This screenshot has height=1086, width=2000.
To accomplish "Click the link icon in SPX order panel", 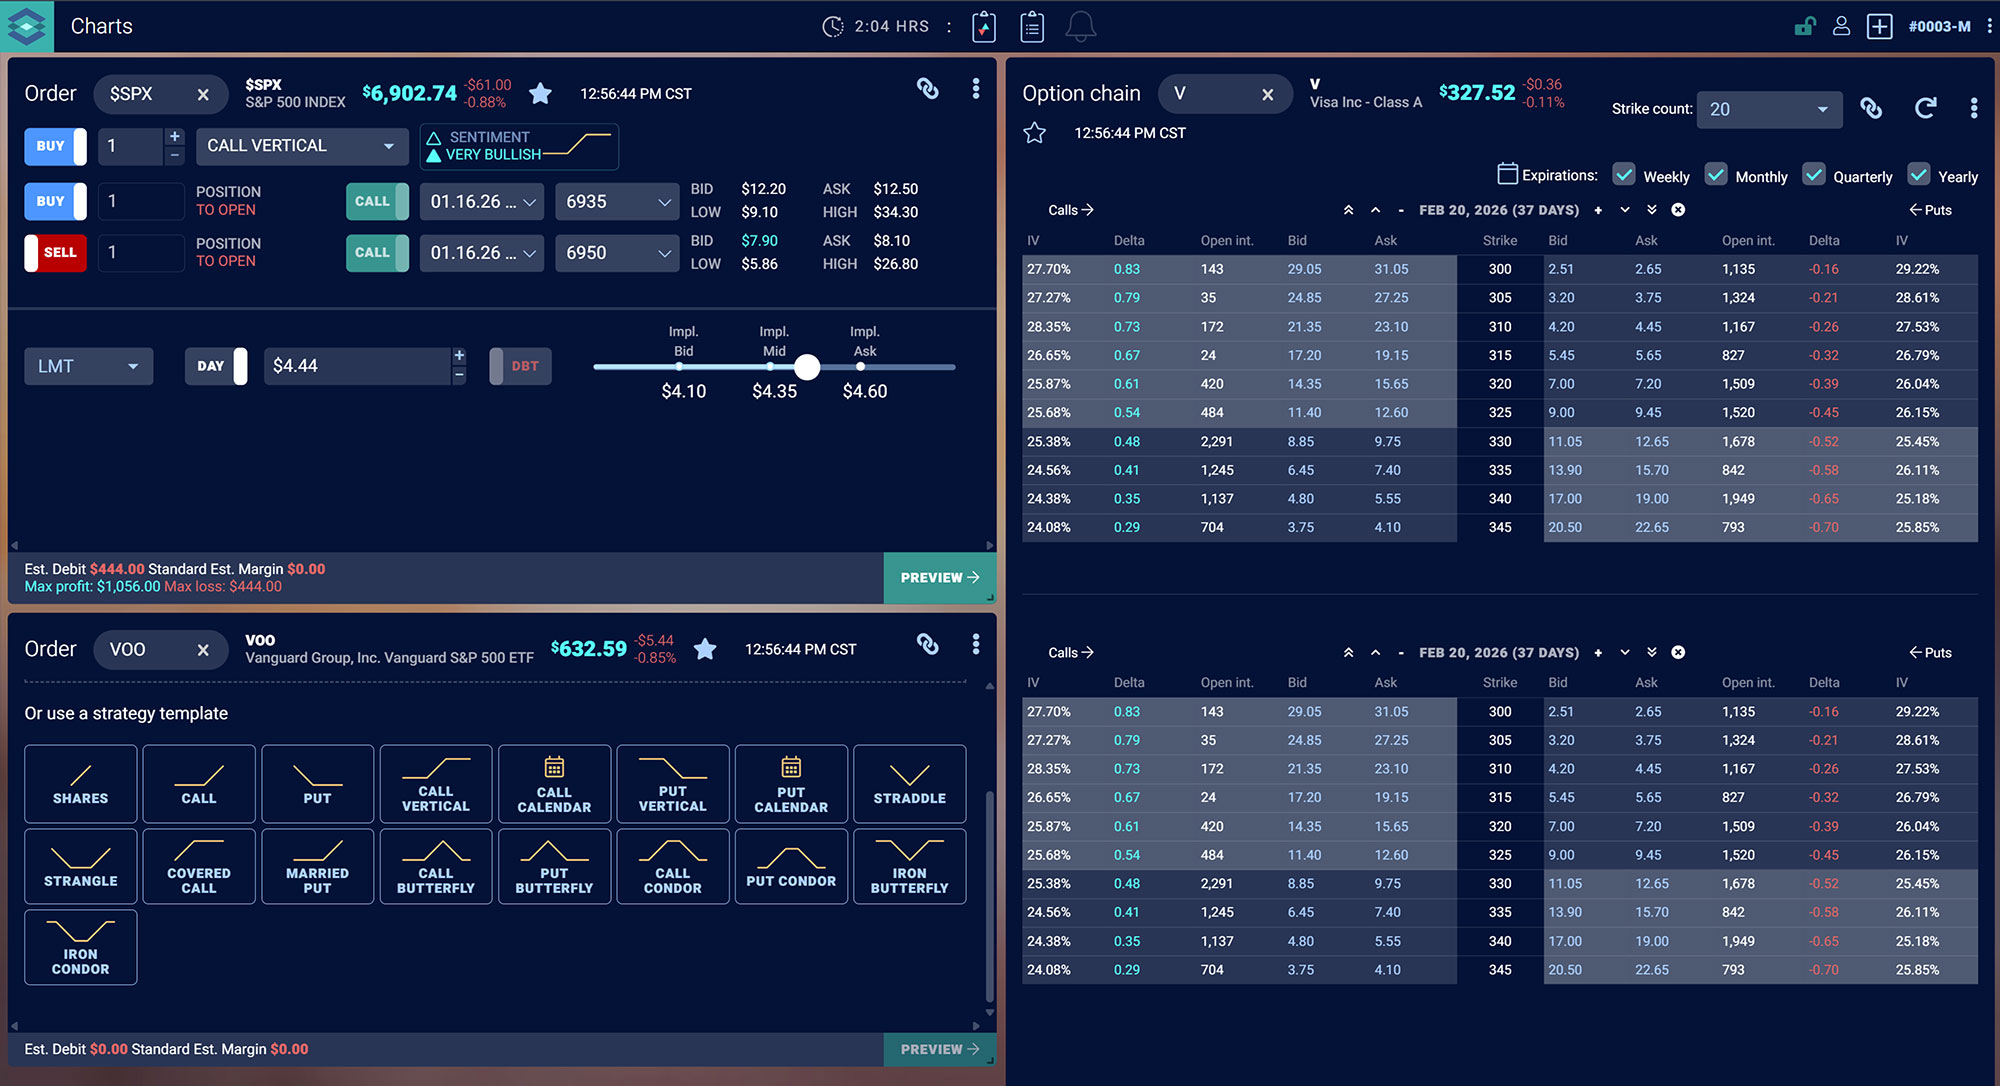I will [x=928, y=89].
